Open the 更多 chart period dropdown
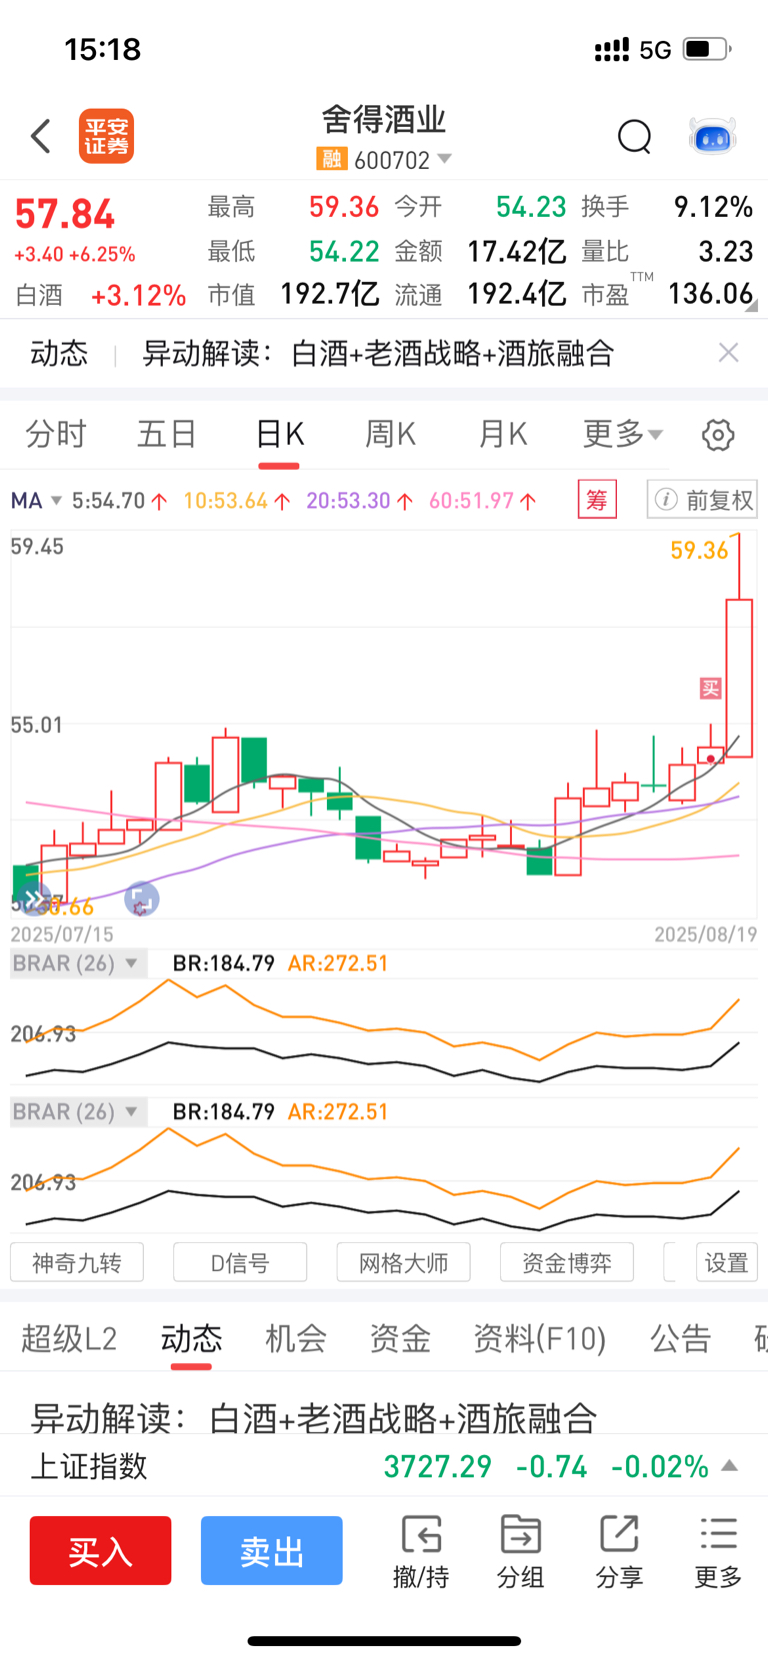768x1663 pixels. click(622, 434)
